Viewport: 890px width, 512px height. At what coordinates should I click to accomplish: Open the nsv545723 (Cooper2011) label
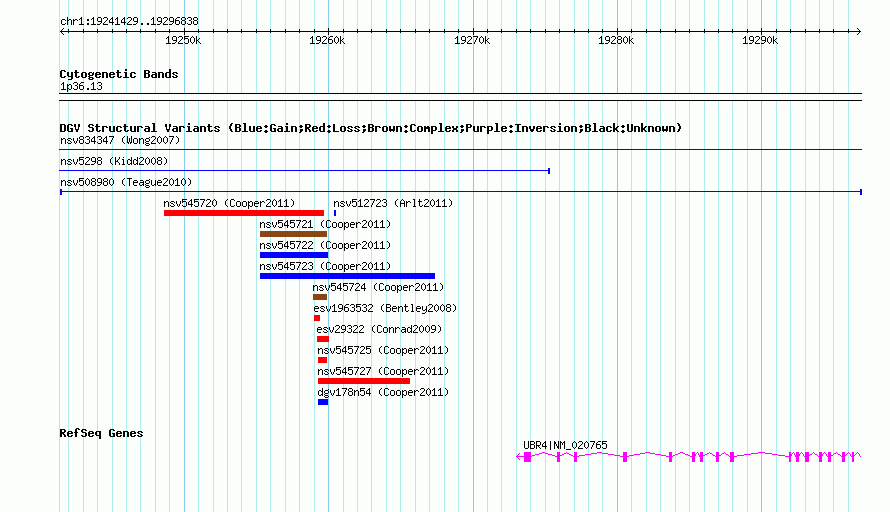point(325,266)
